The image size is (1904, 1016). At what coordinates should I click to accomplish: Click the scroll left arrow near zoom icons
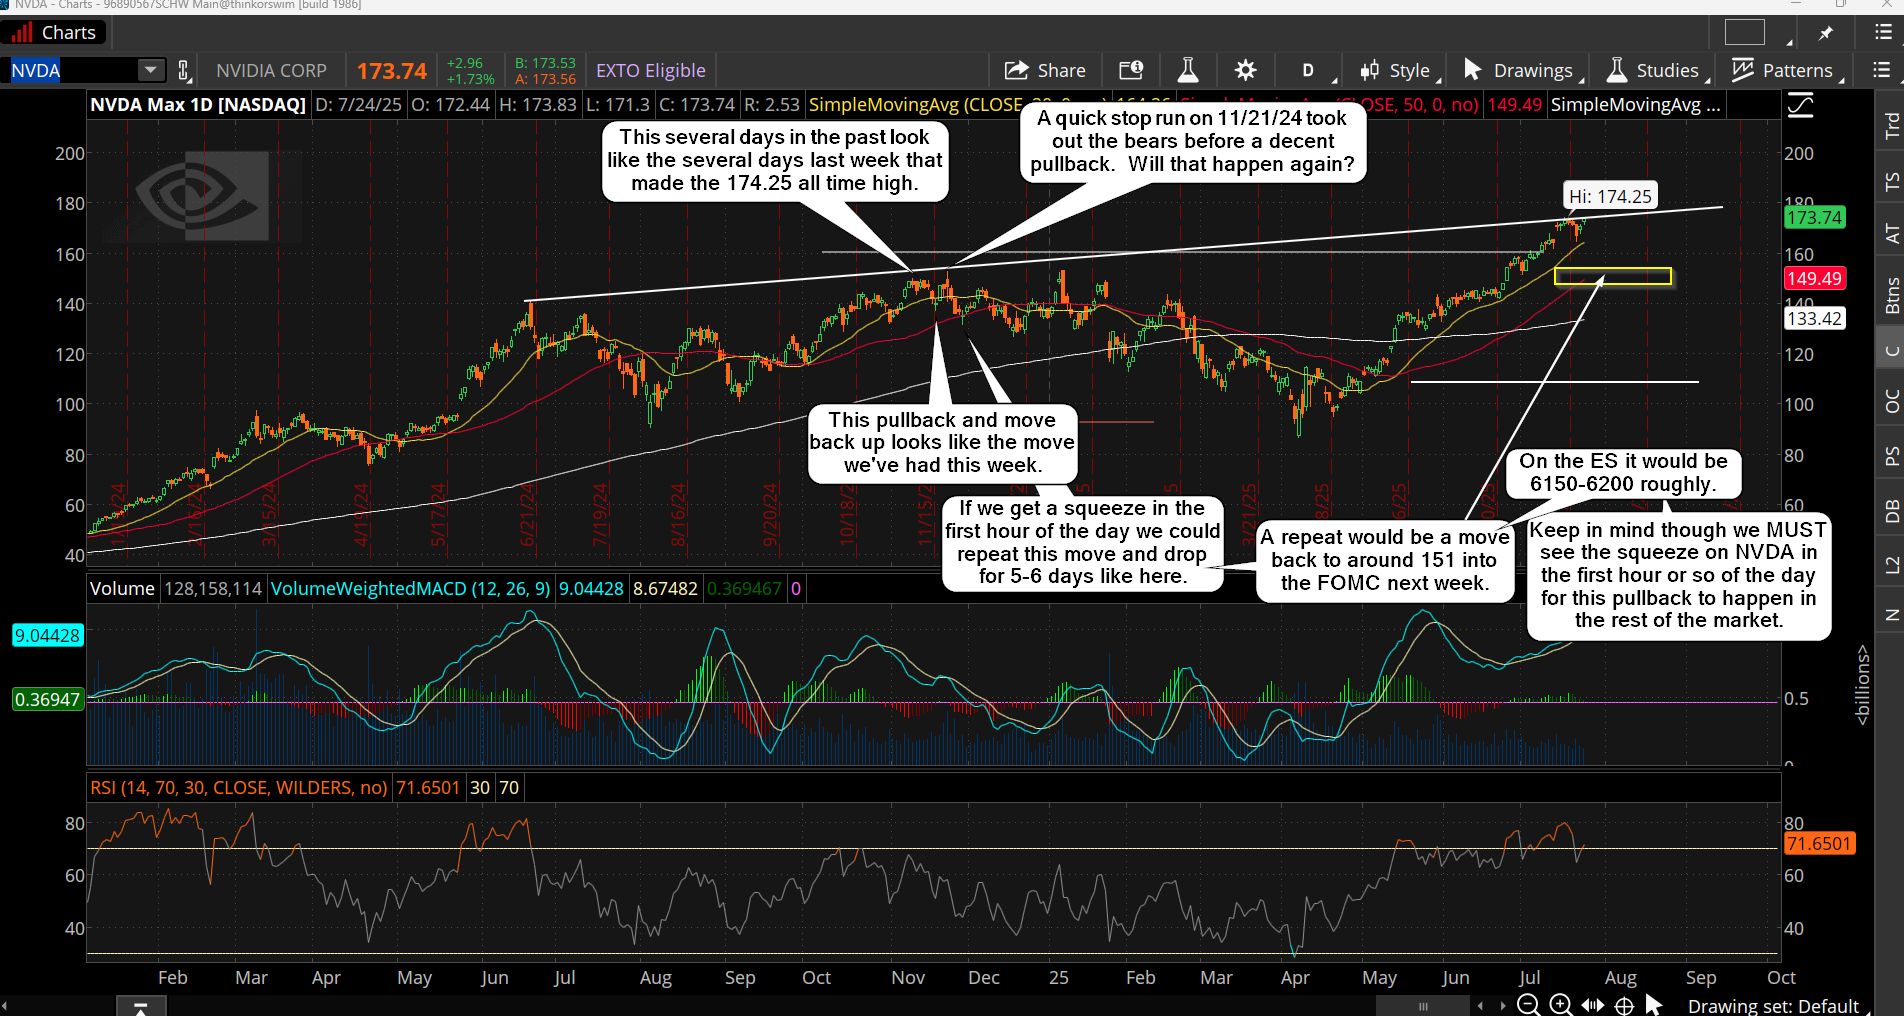(1481, 1006)
